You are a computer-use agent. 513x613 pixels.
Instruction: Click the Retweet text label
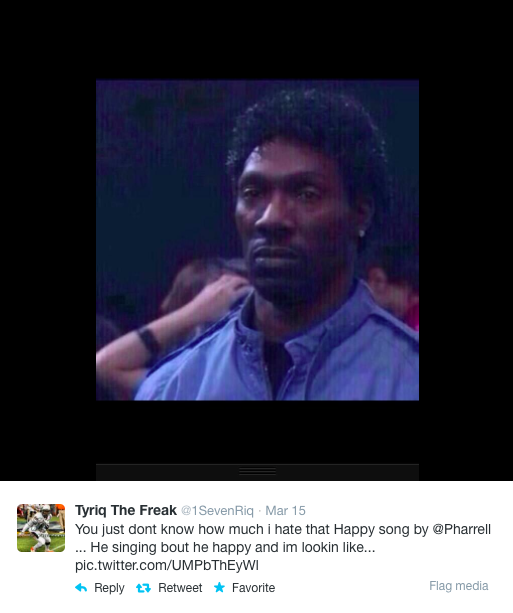[180, 588]
